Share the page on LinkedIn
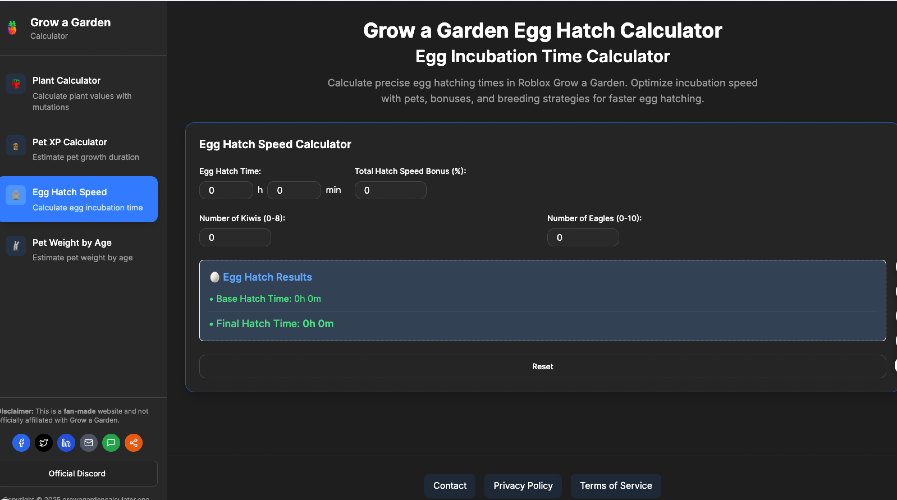 pos(66,443)
